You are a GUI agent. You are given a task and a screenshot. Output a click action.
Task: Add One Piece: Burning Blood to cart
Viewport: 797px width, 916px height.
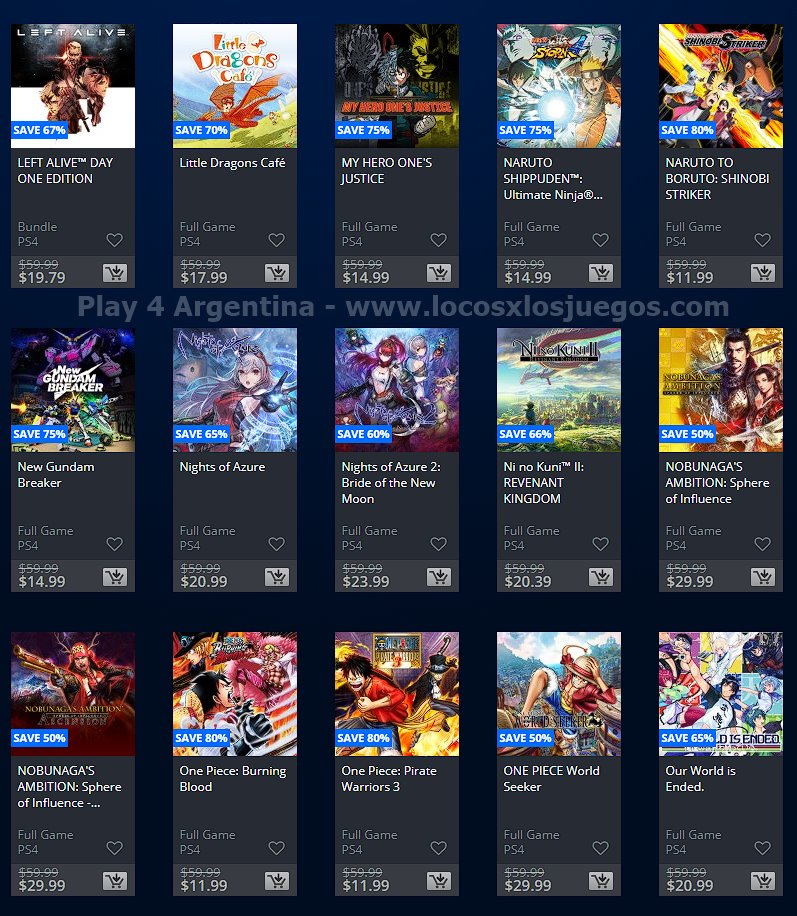pos(276,881)
